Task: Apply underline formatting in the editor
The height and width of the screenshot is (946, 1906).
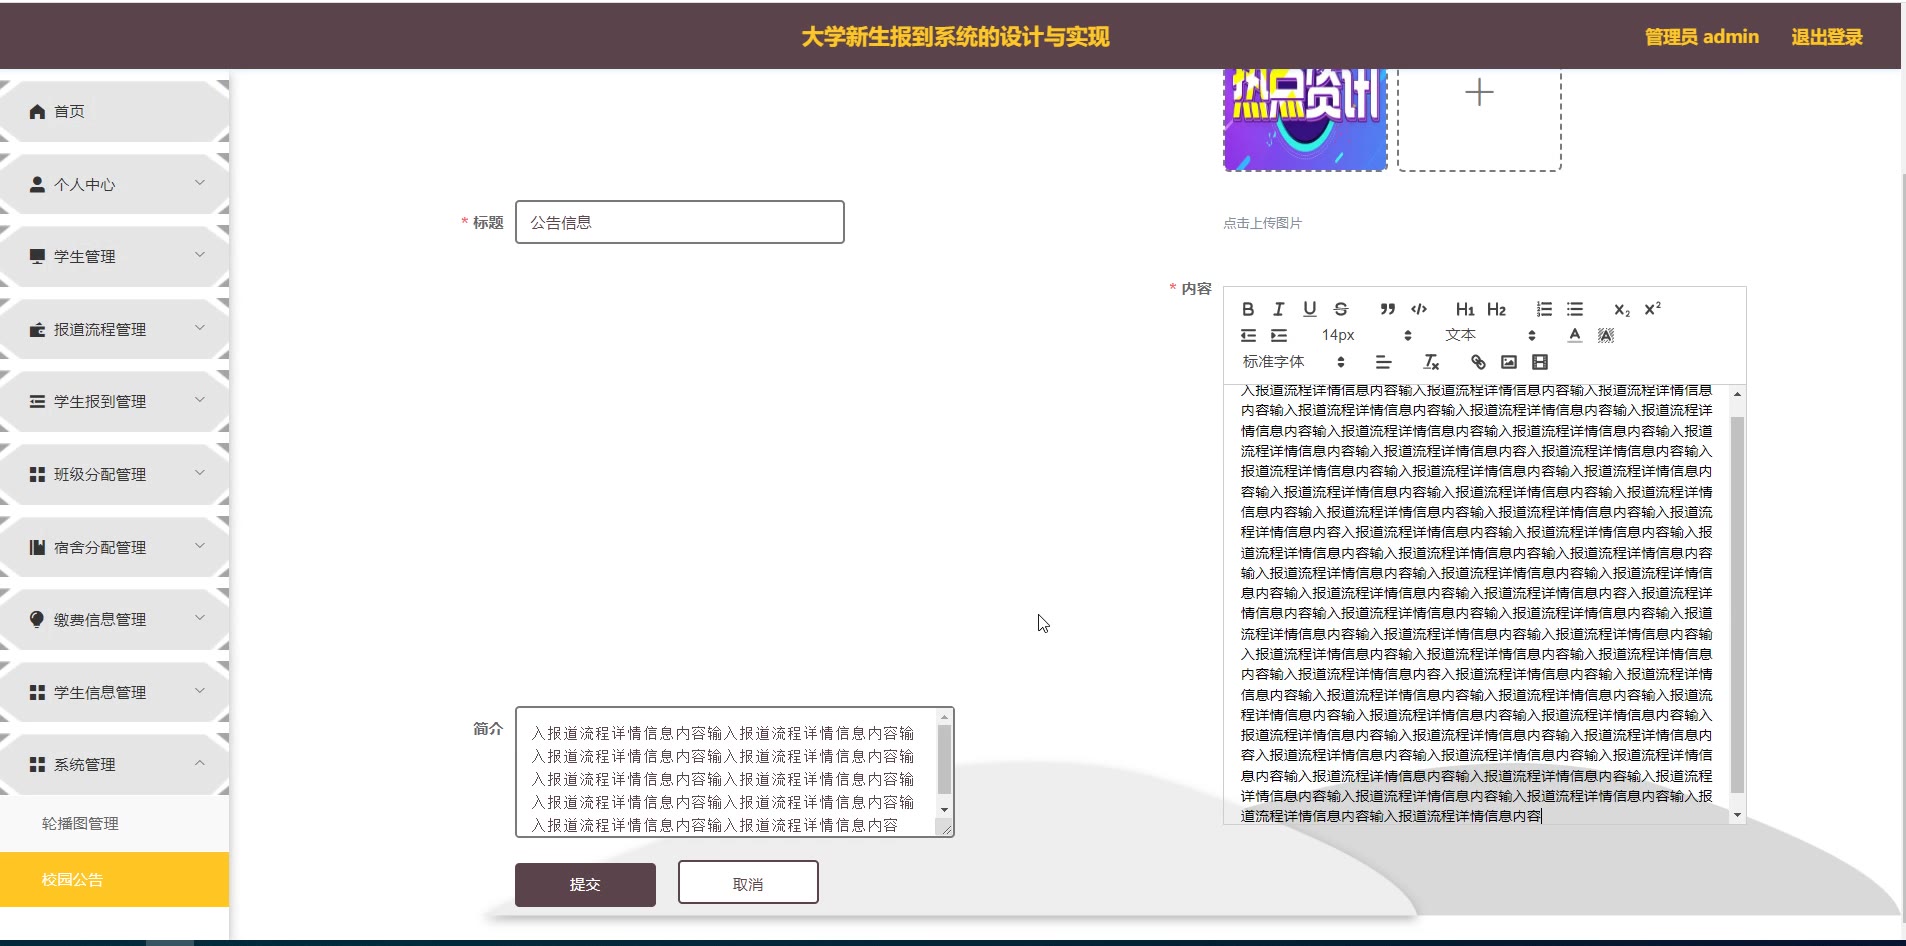Action: [x=1310, y=309]
